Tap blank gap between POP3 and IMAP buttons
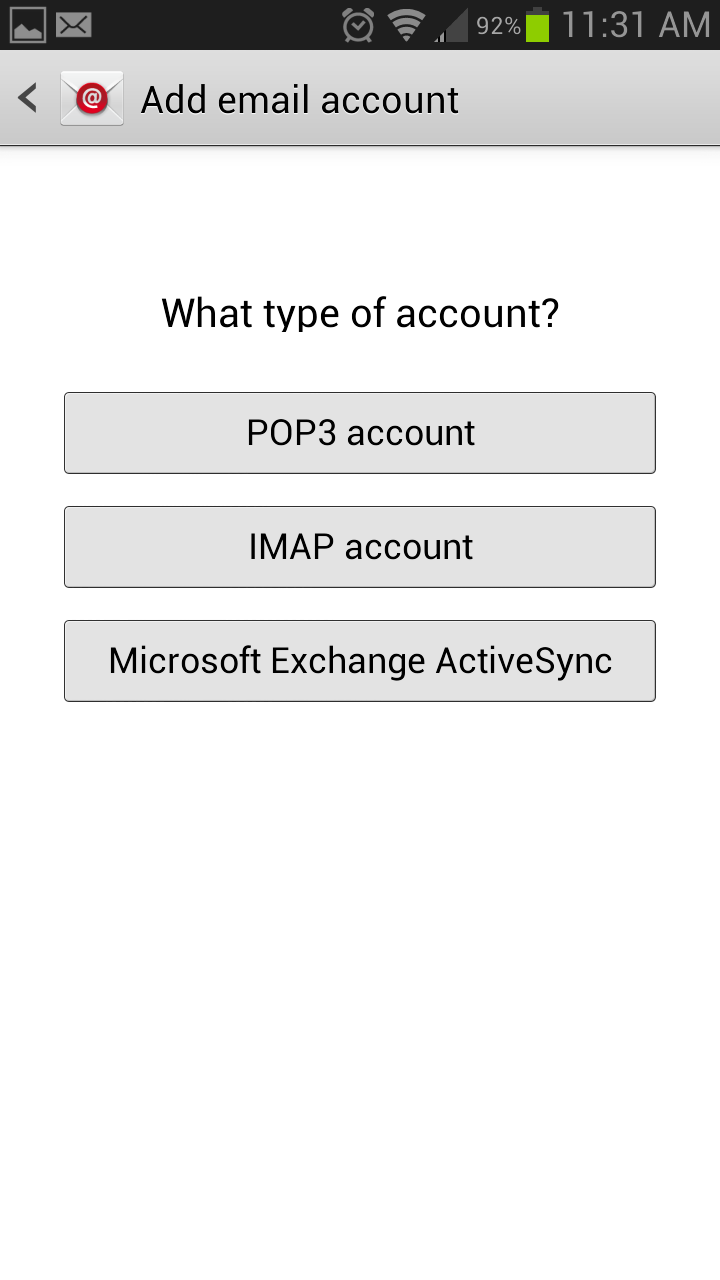Screen dimensions: 720x1280 pos(360,490)
